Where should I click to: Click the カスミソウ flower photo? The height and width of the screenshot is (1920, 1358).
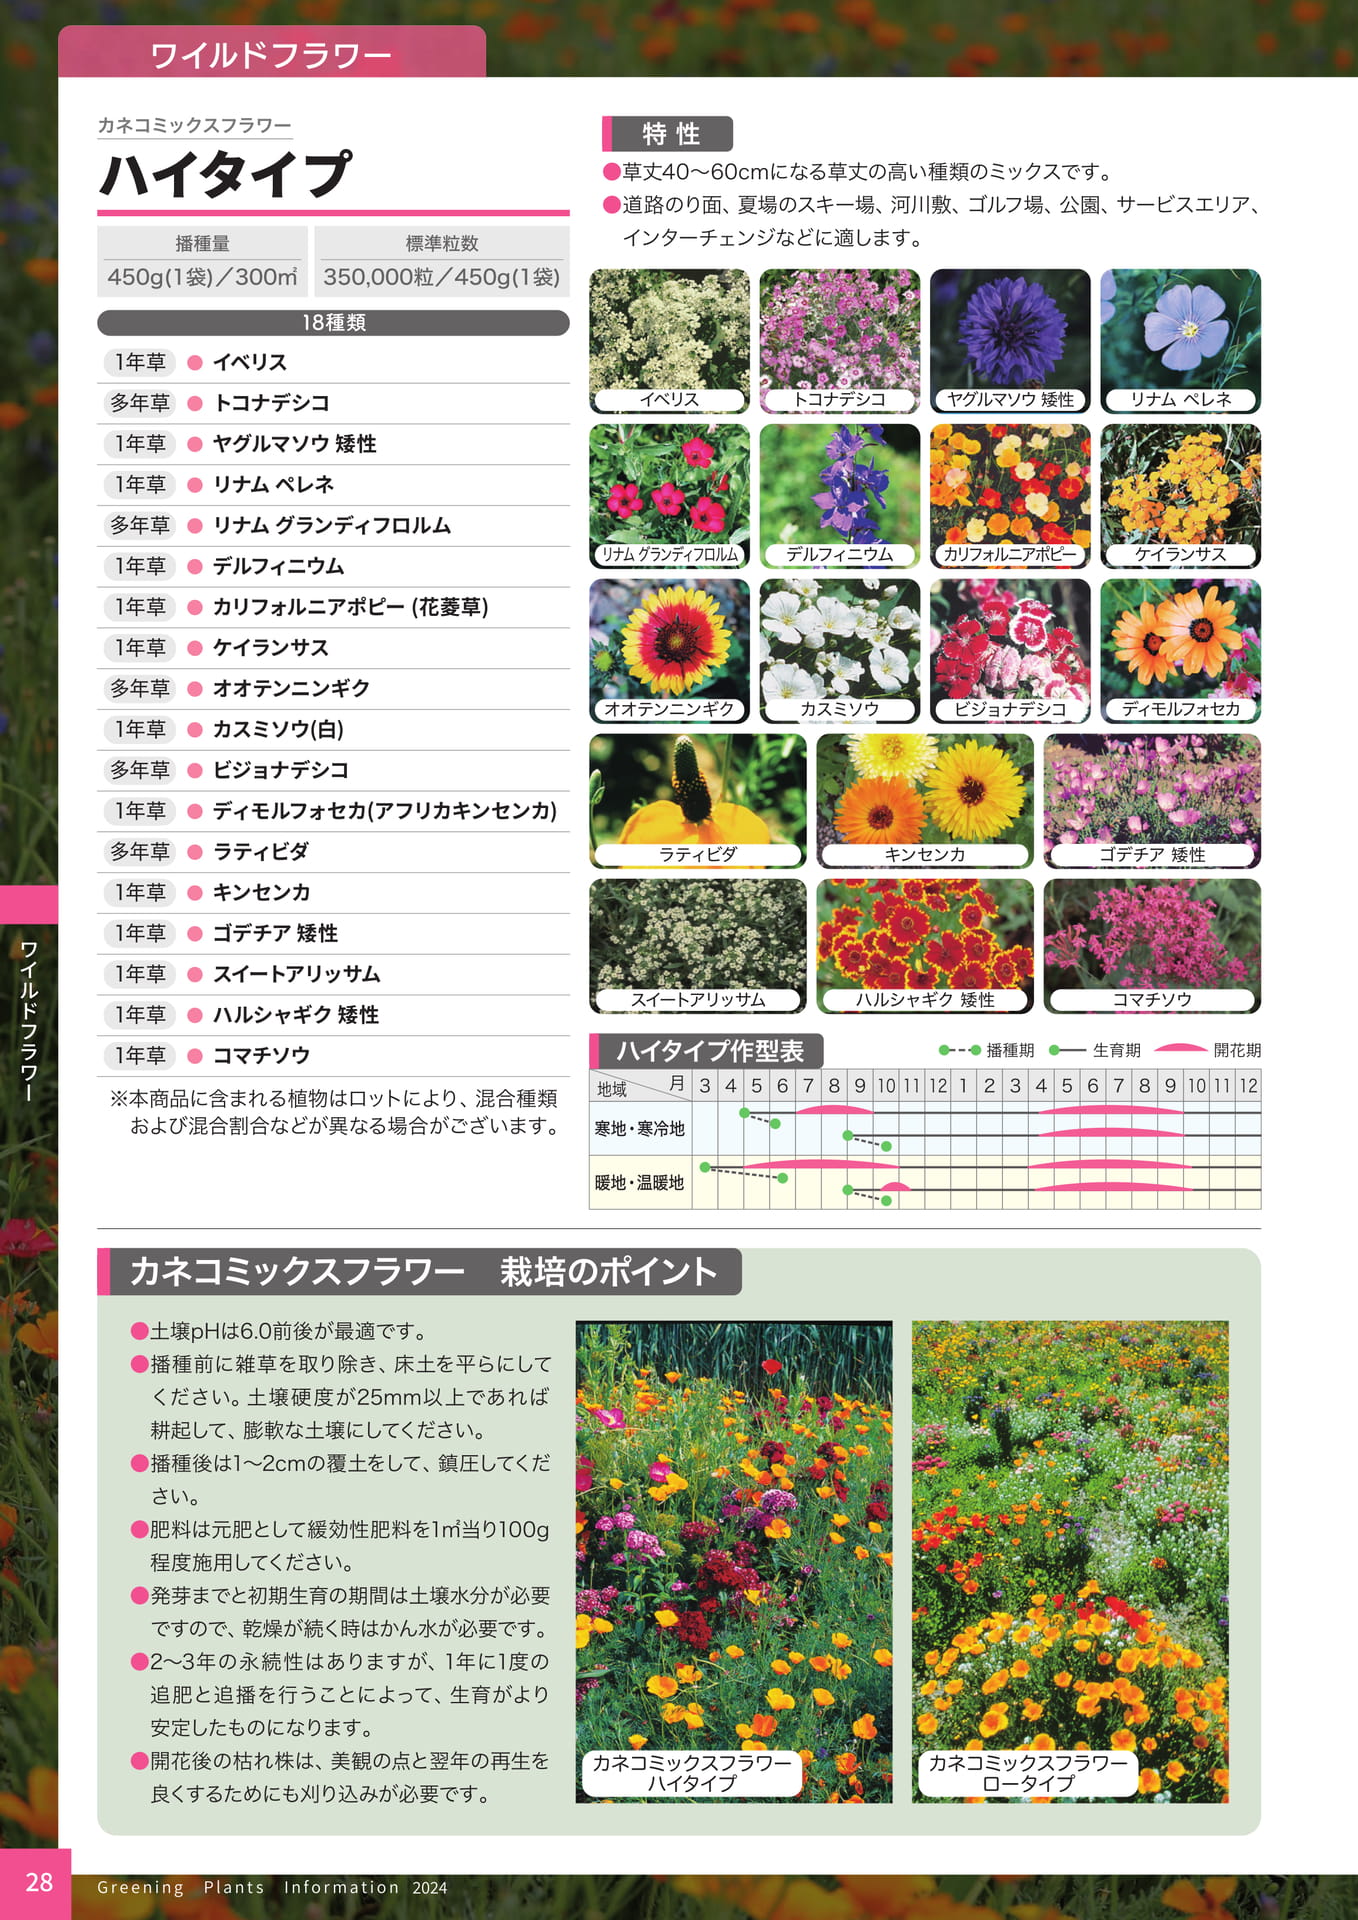pos(840,651)
